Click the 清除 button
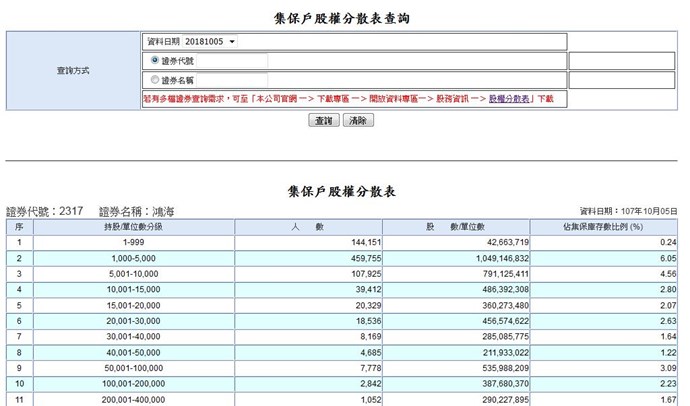 (357, 120)
